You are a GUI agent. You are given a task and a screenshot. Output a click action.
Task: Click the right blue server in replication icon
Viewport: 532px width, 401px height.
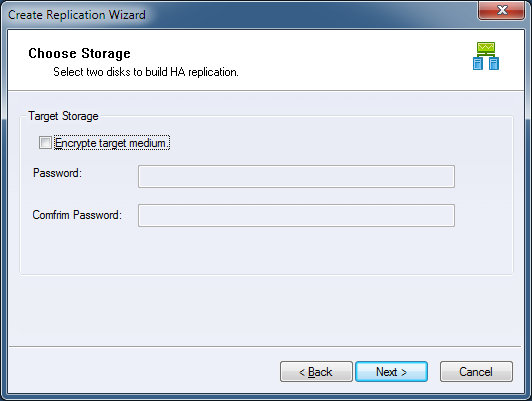click(x=494, y=63)
